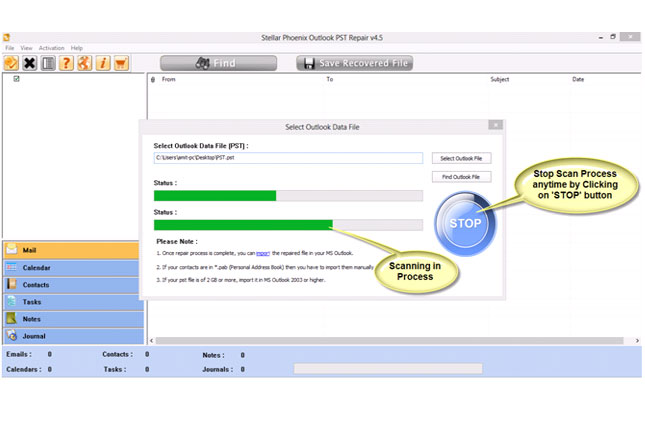Click the shopping cart buy icon

pyautogui.click(x=121, y=63)
